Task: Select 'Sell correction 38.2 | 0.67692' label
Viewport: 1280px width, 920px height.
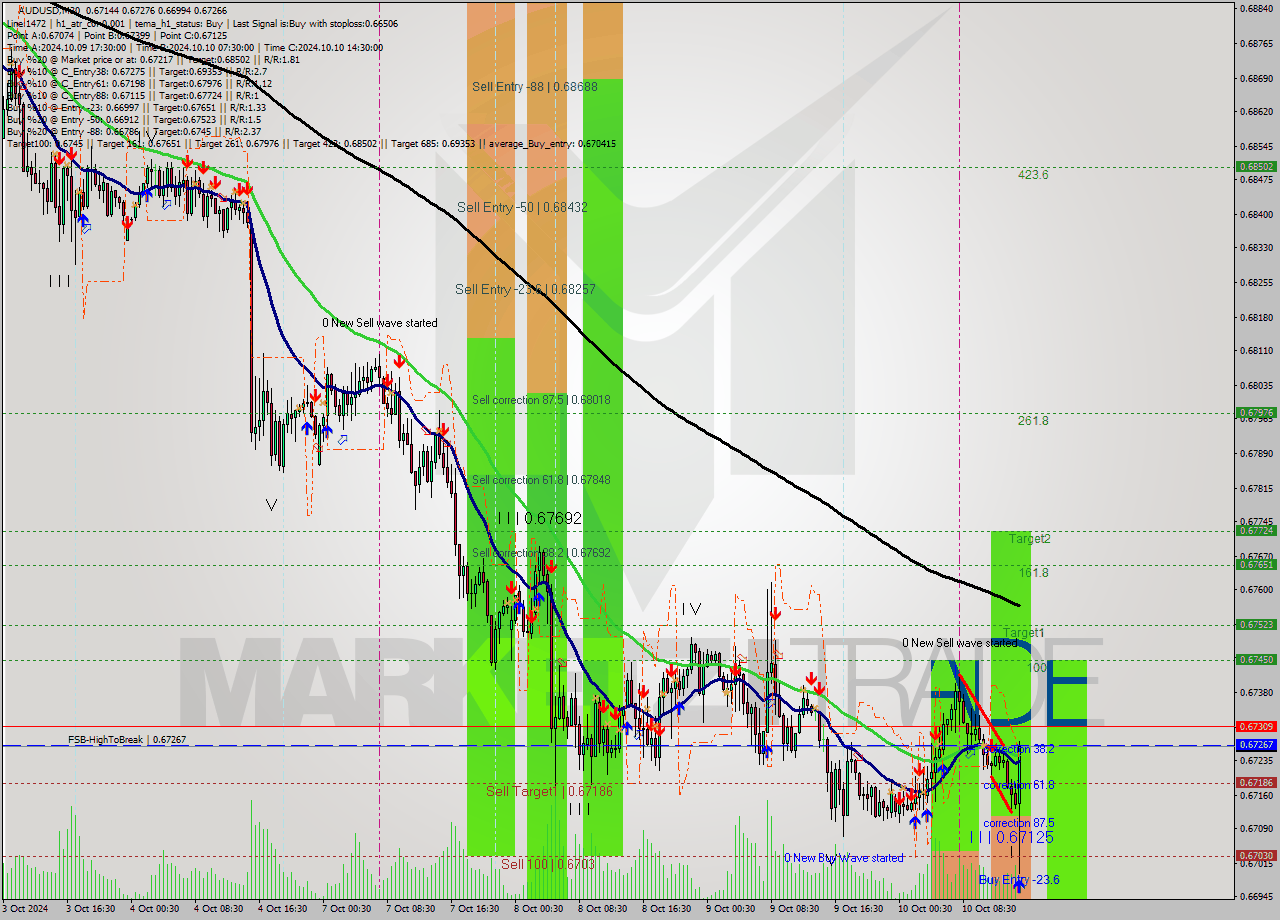Action: pyautogui.click(x=541, y=552)
